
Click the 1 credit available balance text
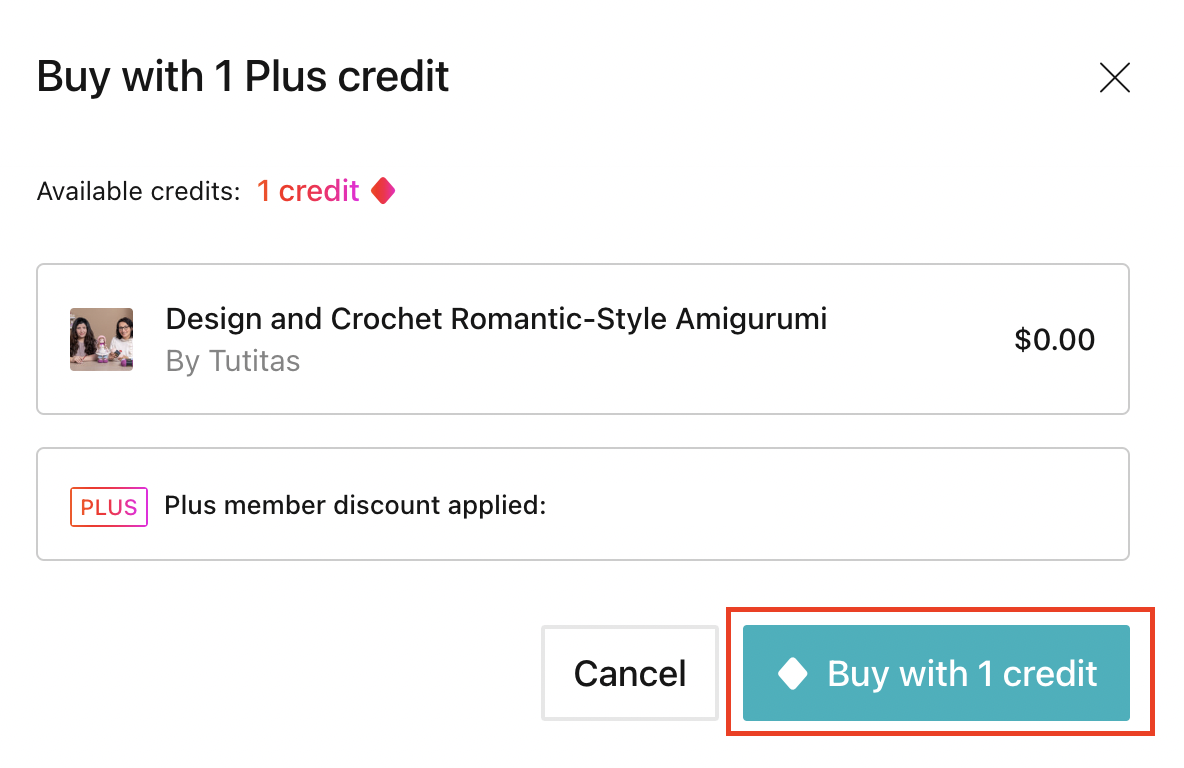click(308, 191)
